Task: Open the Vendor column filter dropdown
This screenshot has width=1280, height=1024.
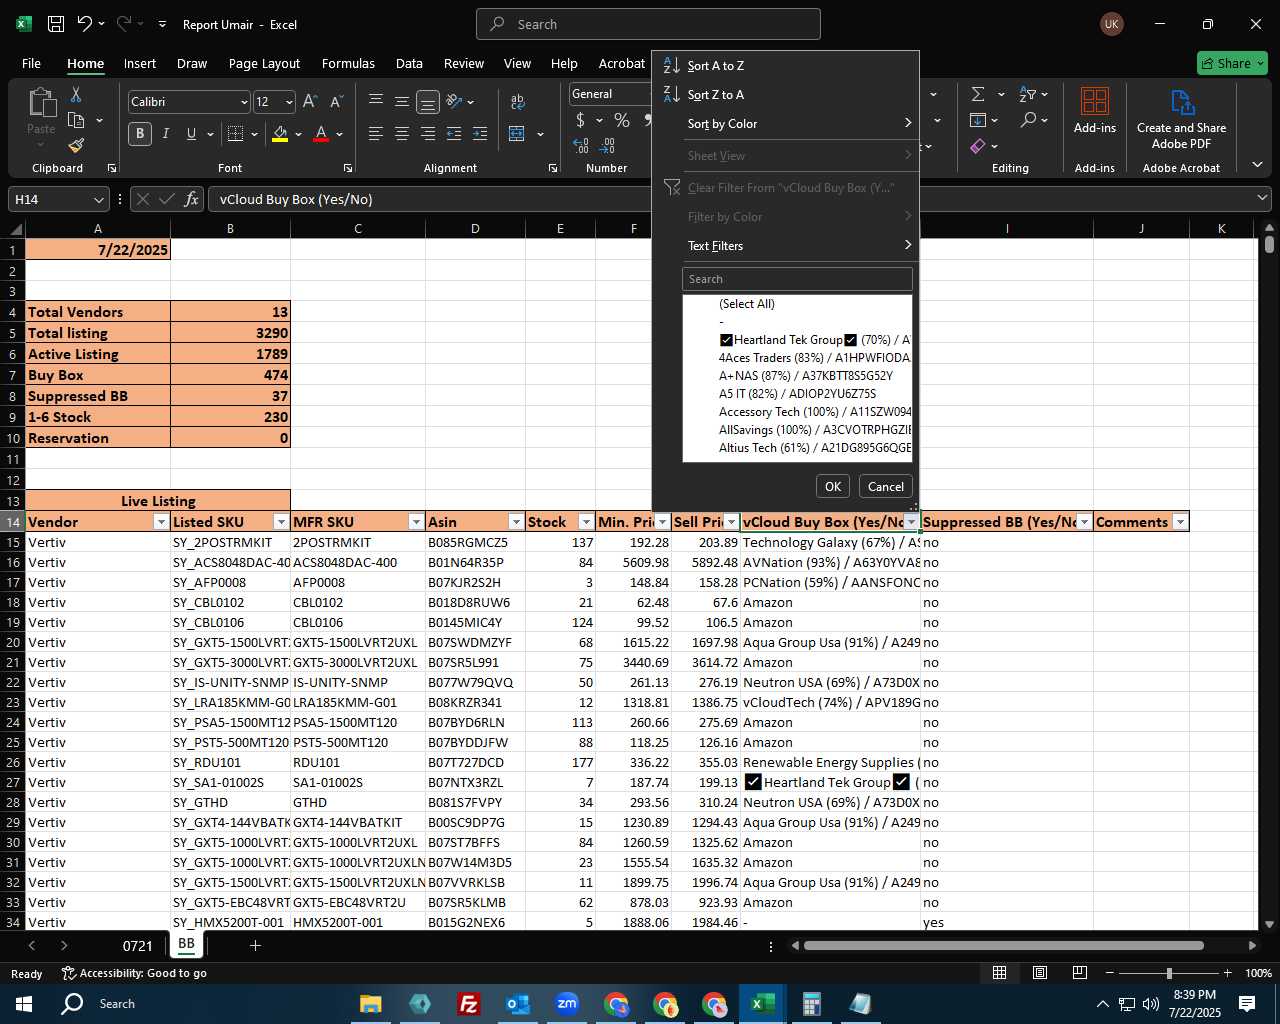Action: pyautogui.click(x=161, y=522)
